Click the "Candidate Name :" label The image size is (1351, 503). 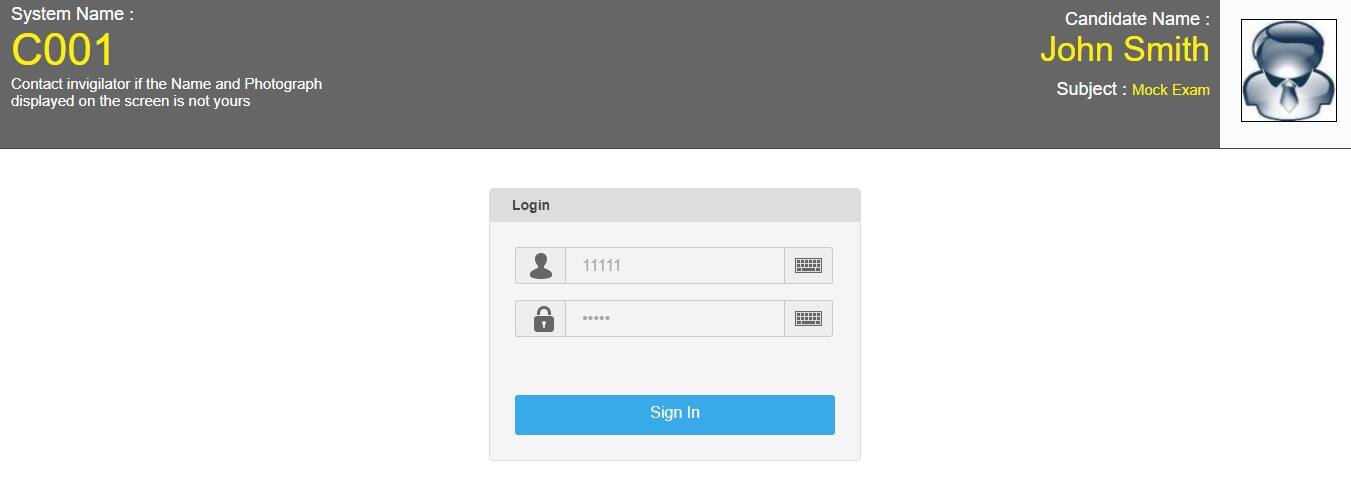point(1137,18)
